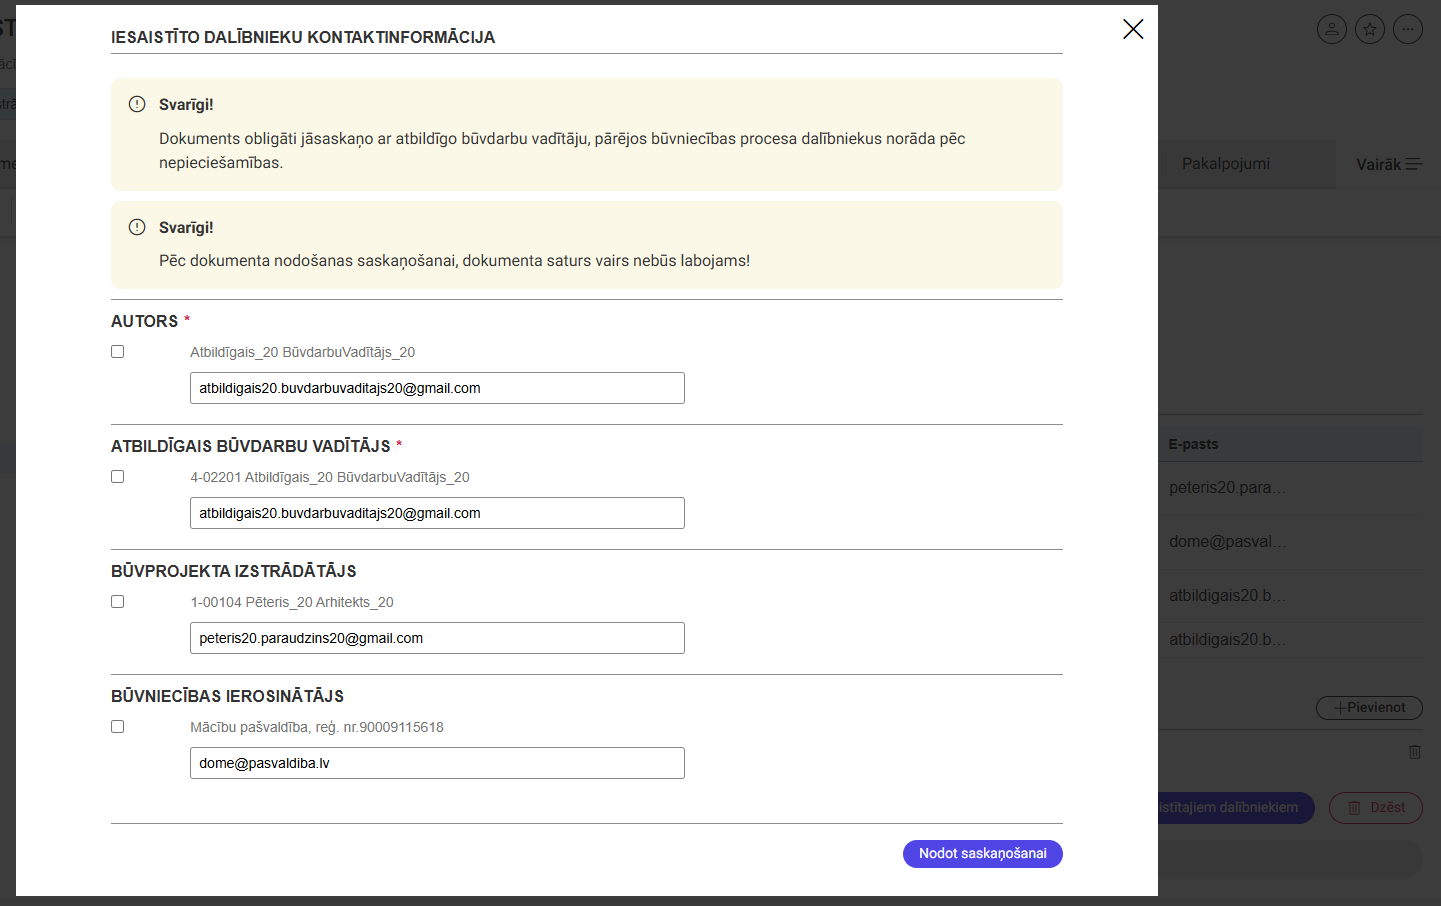Viewport: 1441px width, 906px height.
Task: Click the partly hidden dalībniekiem button
Action: pyautogui.click(x=1236, y=808)
